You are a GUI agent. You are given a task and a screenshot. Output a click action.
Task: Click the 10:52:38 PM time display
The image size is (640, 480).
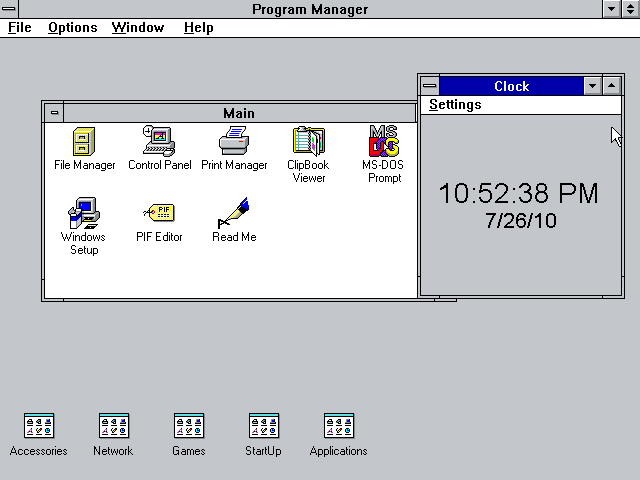(x=519, y=193)
